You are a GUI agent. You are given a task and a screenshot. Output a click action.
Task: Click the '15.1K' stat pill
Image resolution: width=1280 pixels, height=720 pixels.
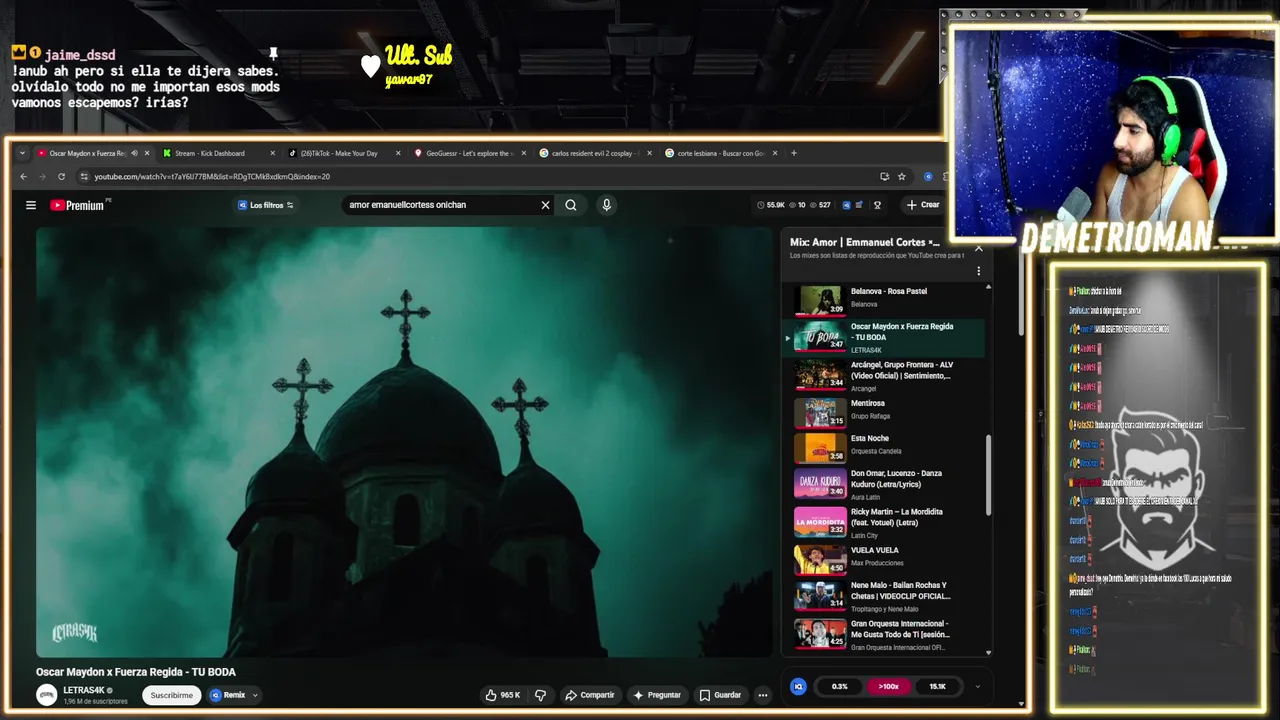(937, 686)
